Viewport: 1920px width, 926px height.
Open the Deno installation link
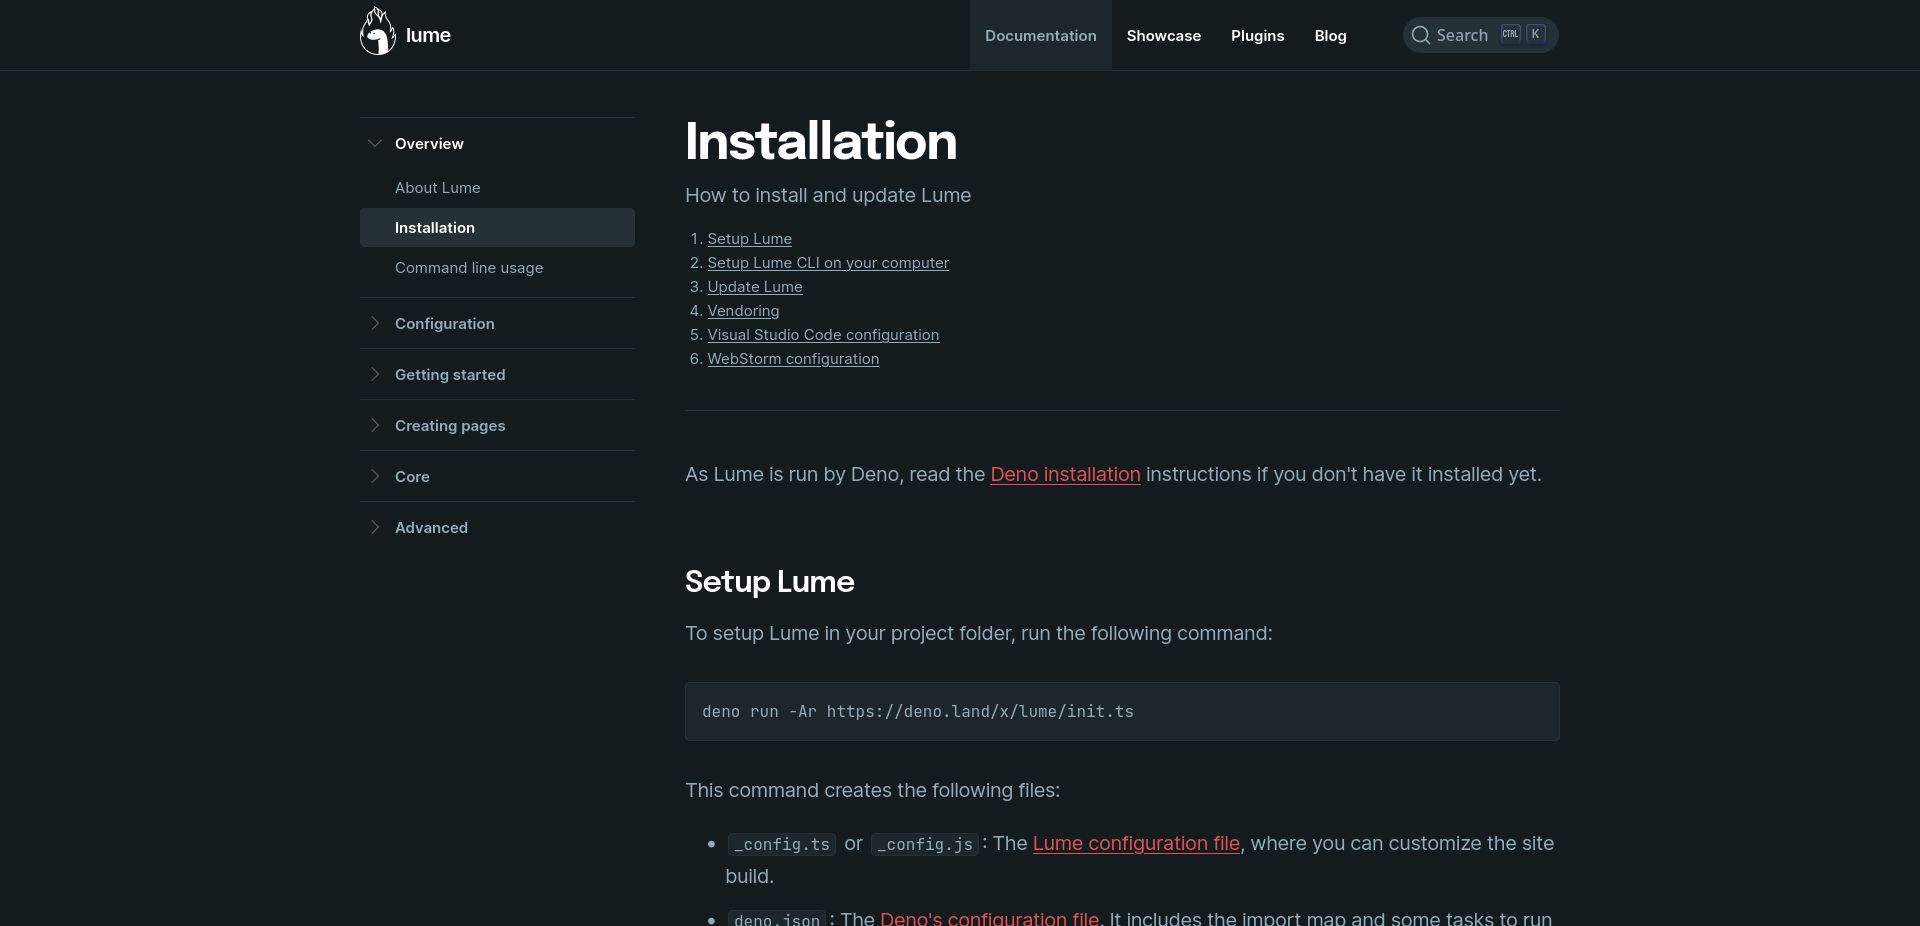pyautogui.click(x=1064, y=474)
